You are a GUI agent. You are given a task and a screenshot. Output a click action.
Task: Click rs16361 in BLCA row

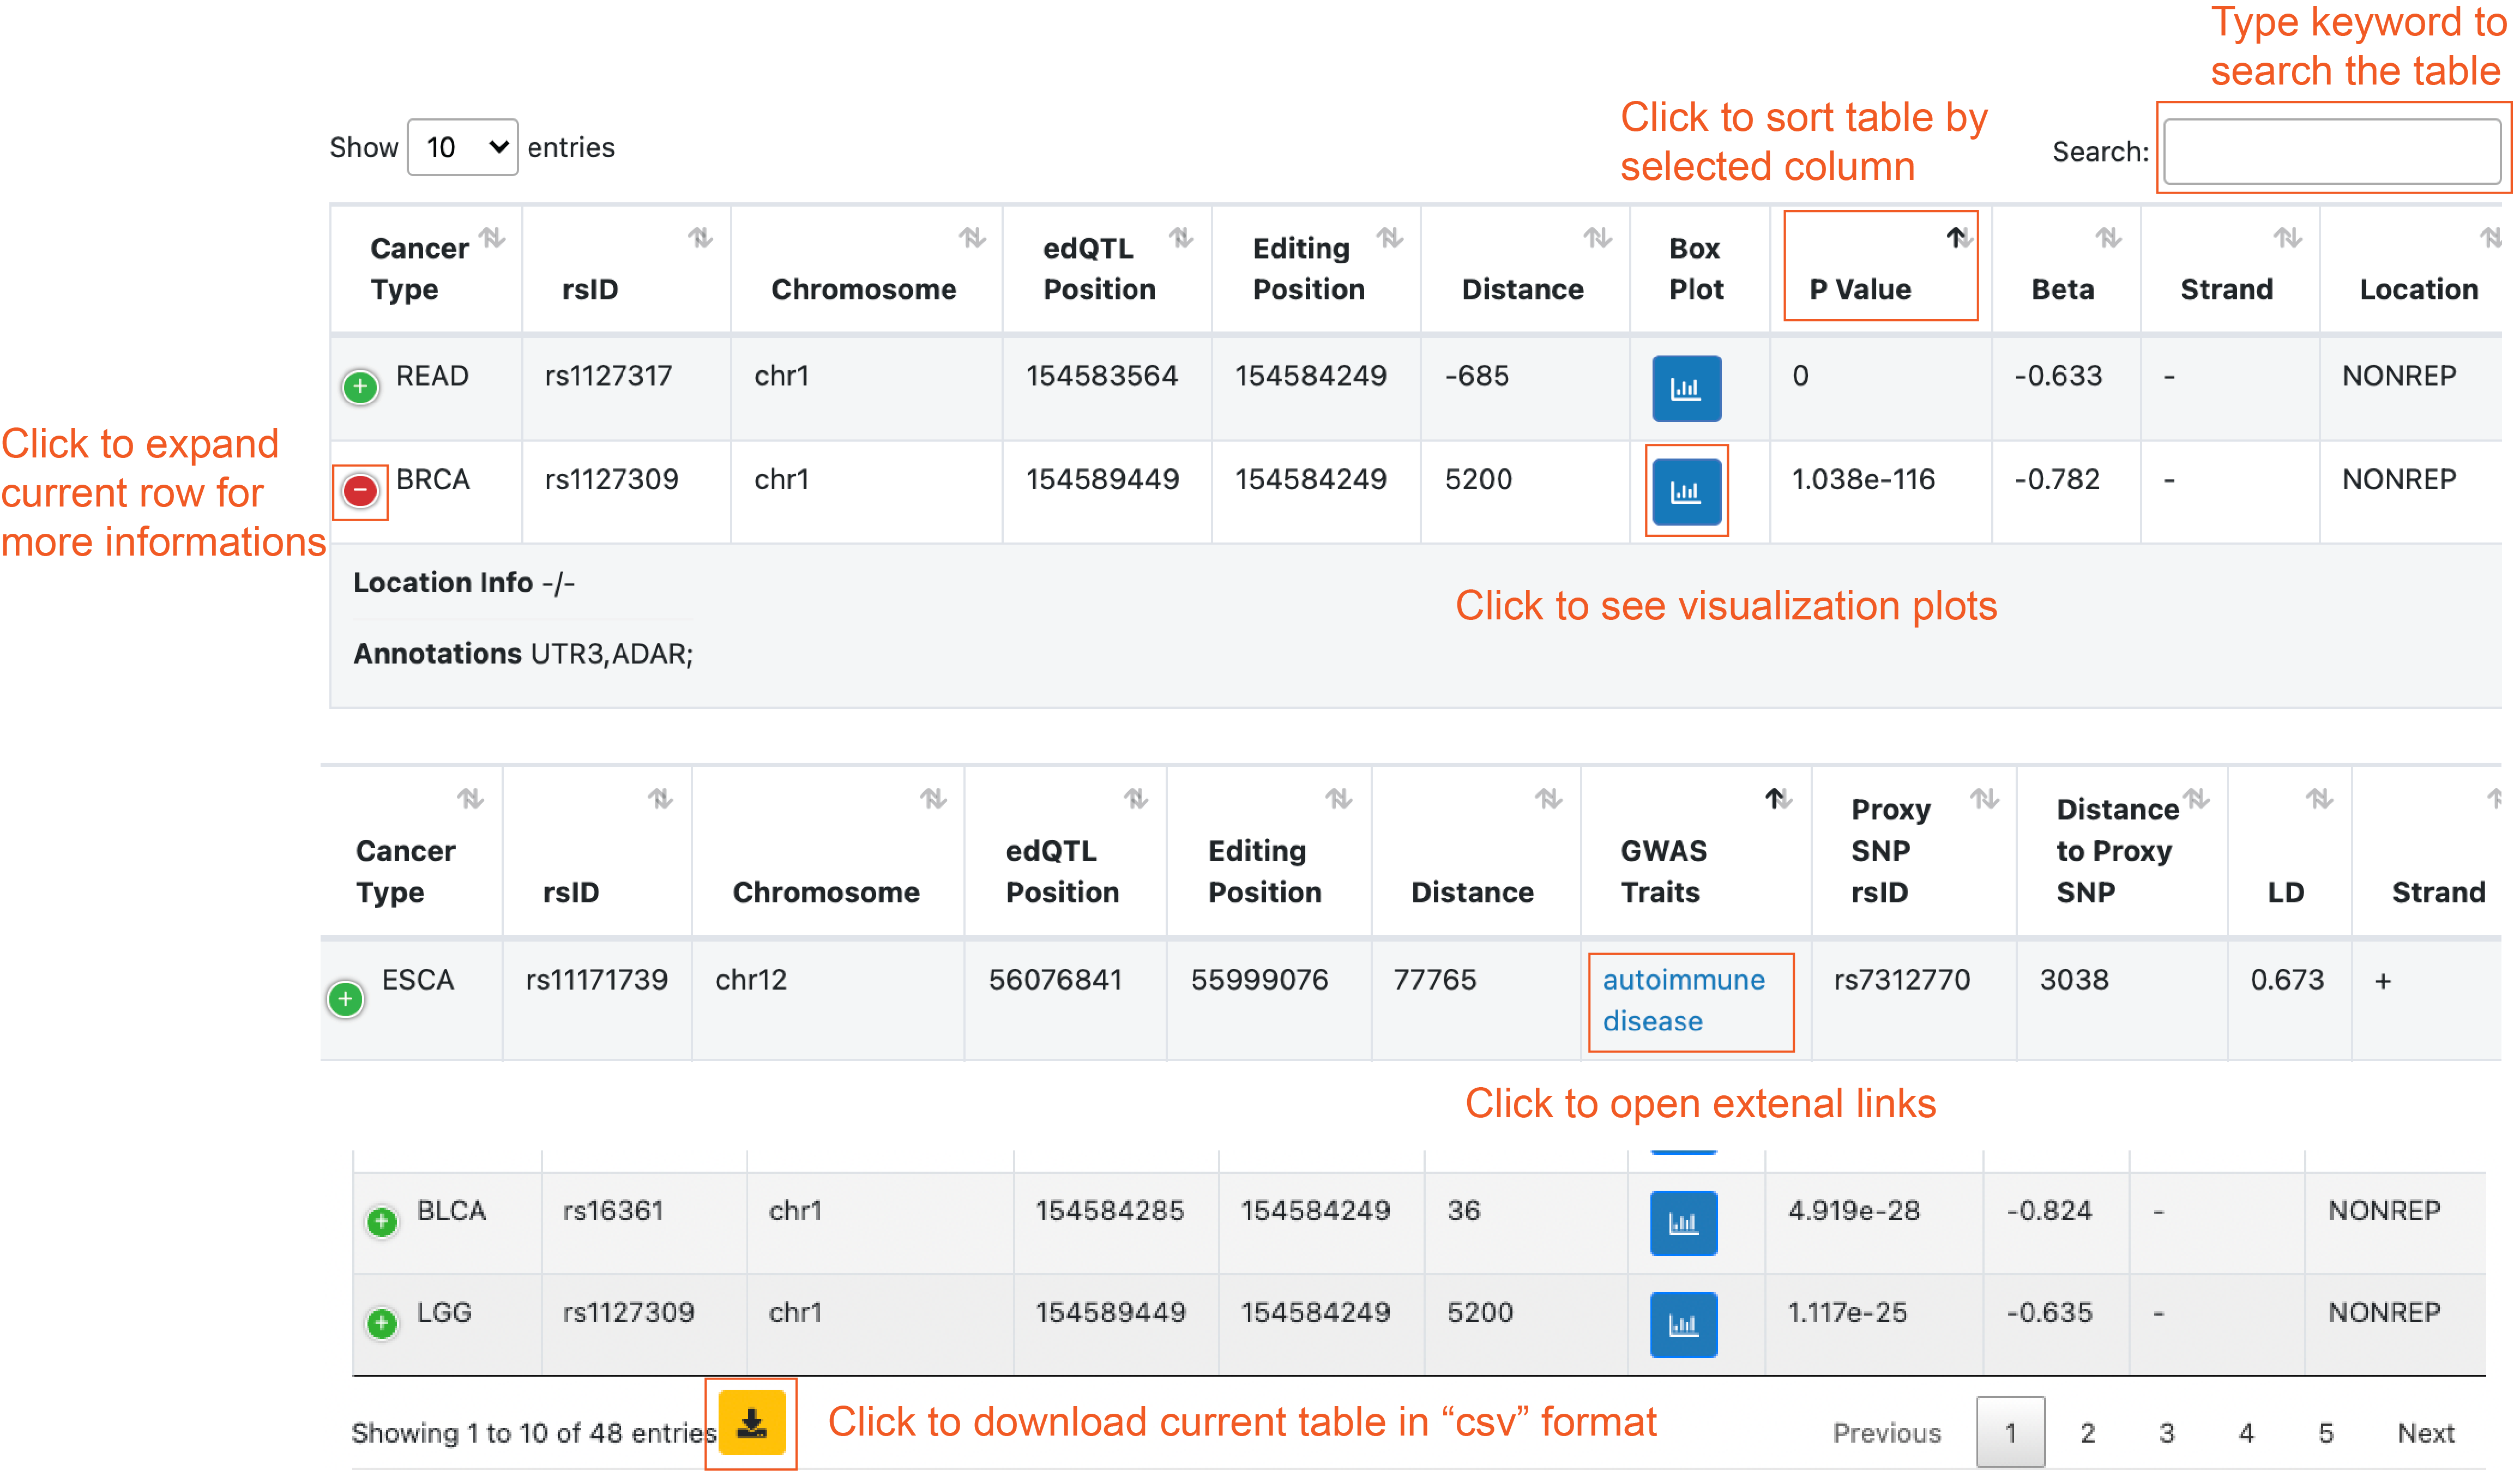pyautogui.click(x=613, y=1210)
